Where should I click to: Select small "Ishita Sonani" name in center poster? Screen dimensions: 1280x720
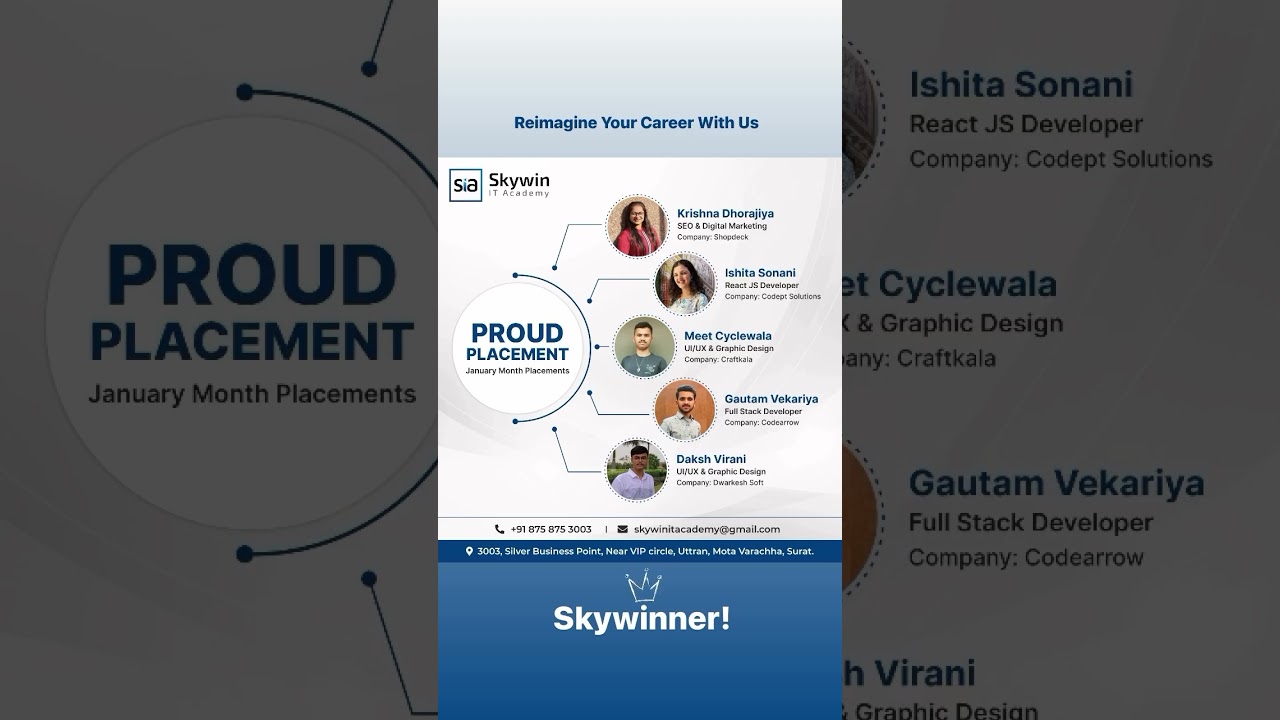pyautogui.click(x=760, y=272)
